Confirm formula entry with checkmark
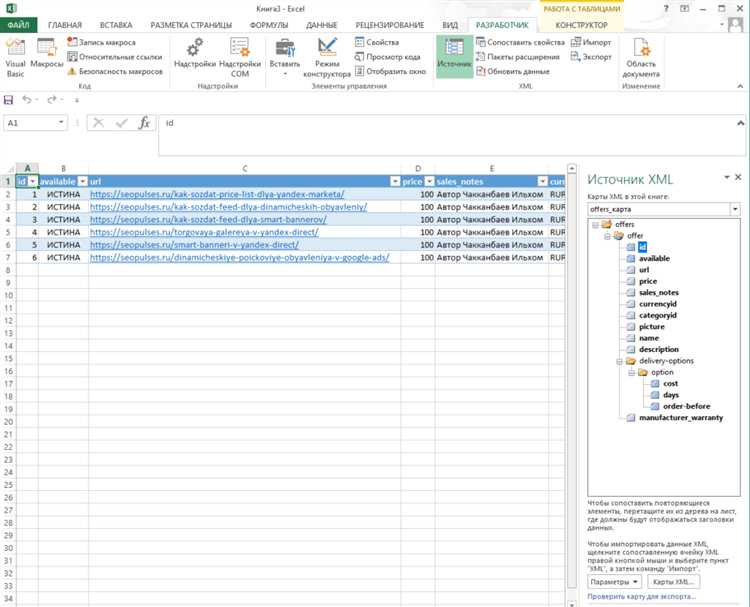 [x=121, y=123]
